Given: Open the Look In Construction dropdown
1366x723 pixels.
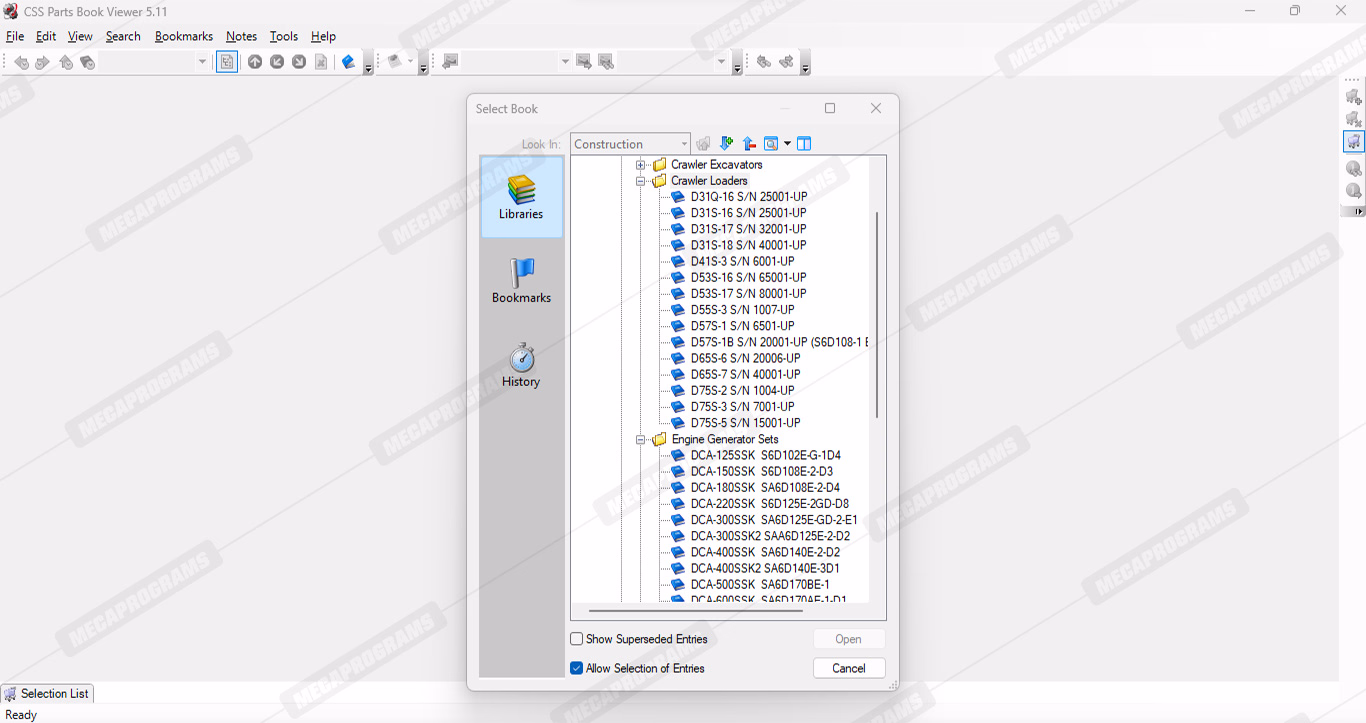Looking at the screenshot, I should [684, 144].
